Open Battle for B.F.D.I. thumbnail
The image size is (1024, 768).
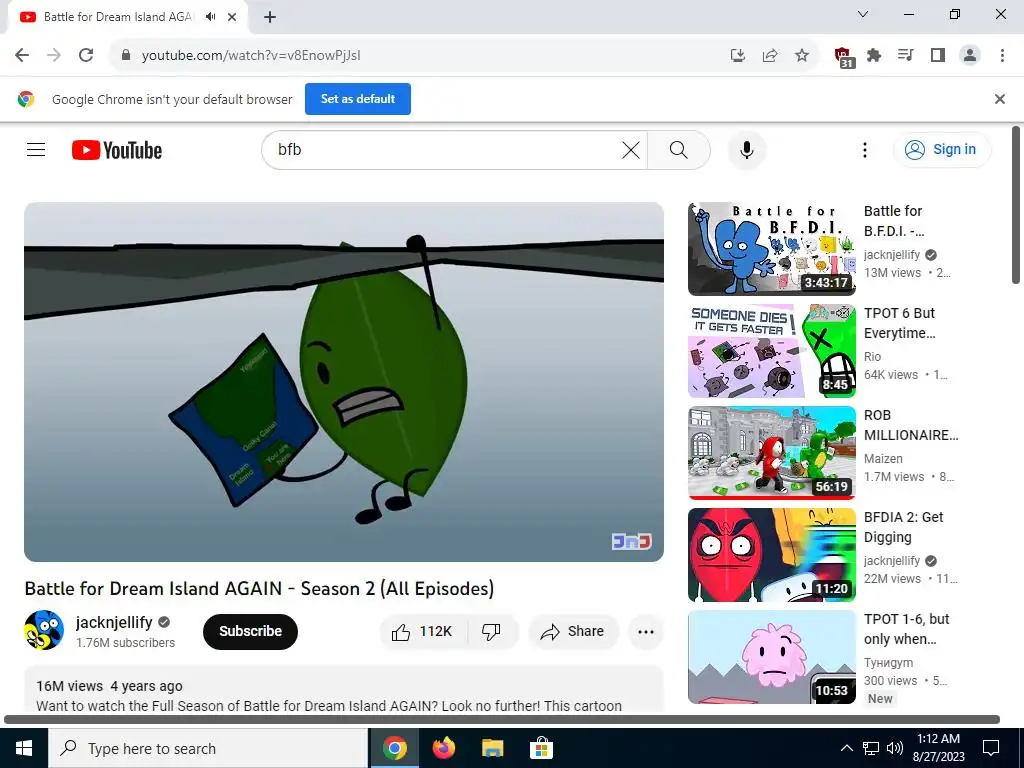click(x=771, y=249)
